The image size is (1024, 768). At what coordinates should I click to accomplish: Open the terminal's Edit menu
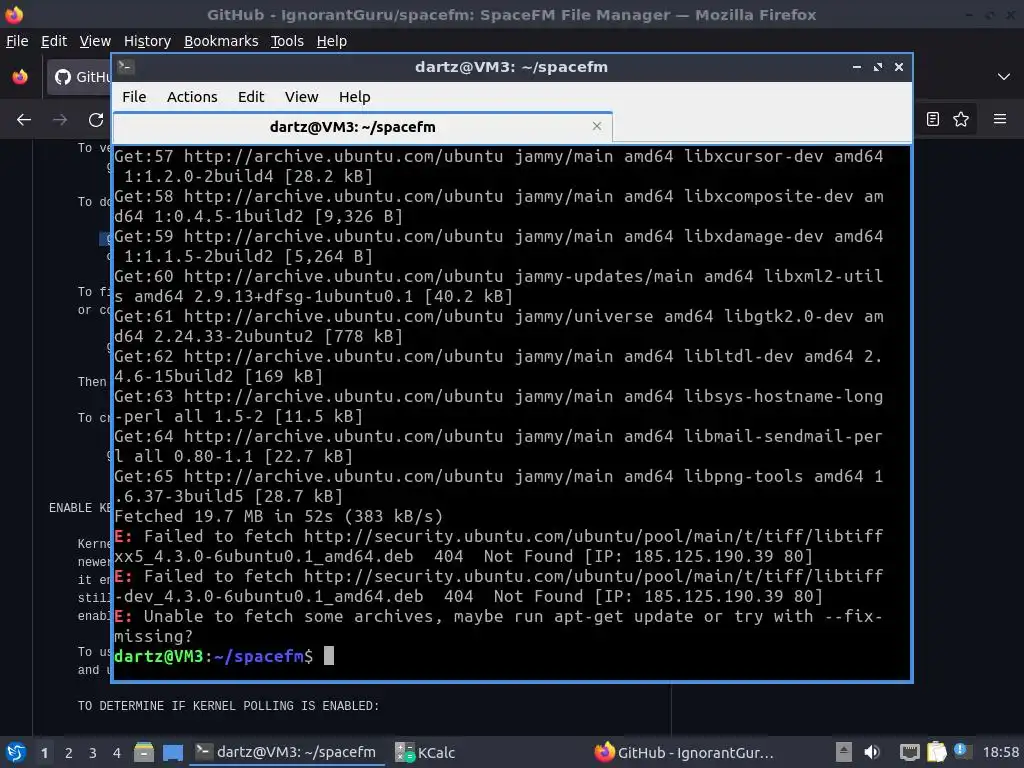click(251, 97)
